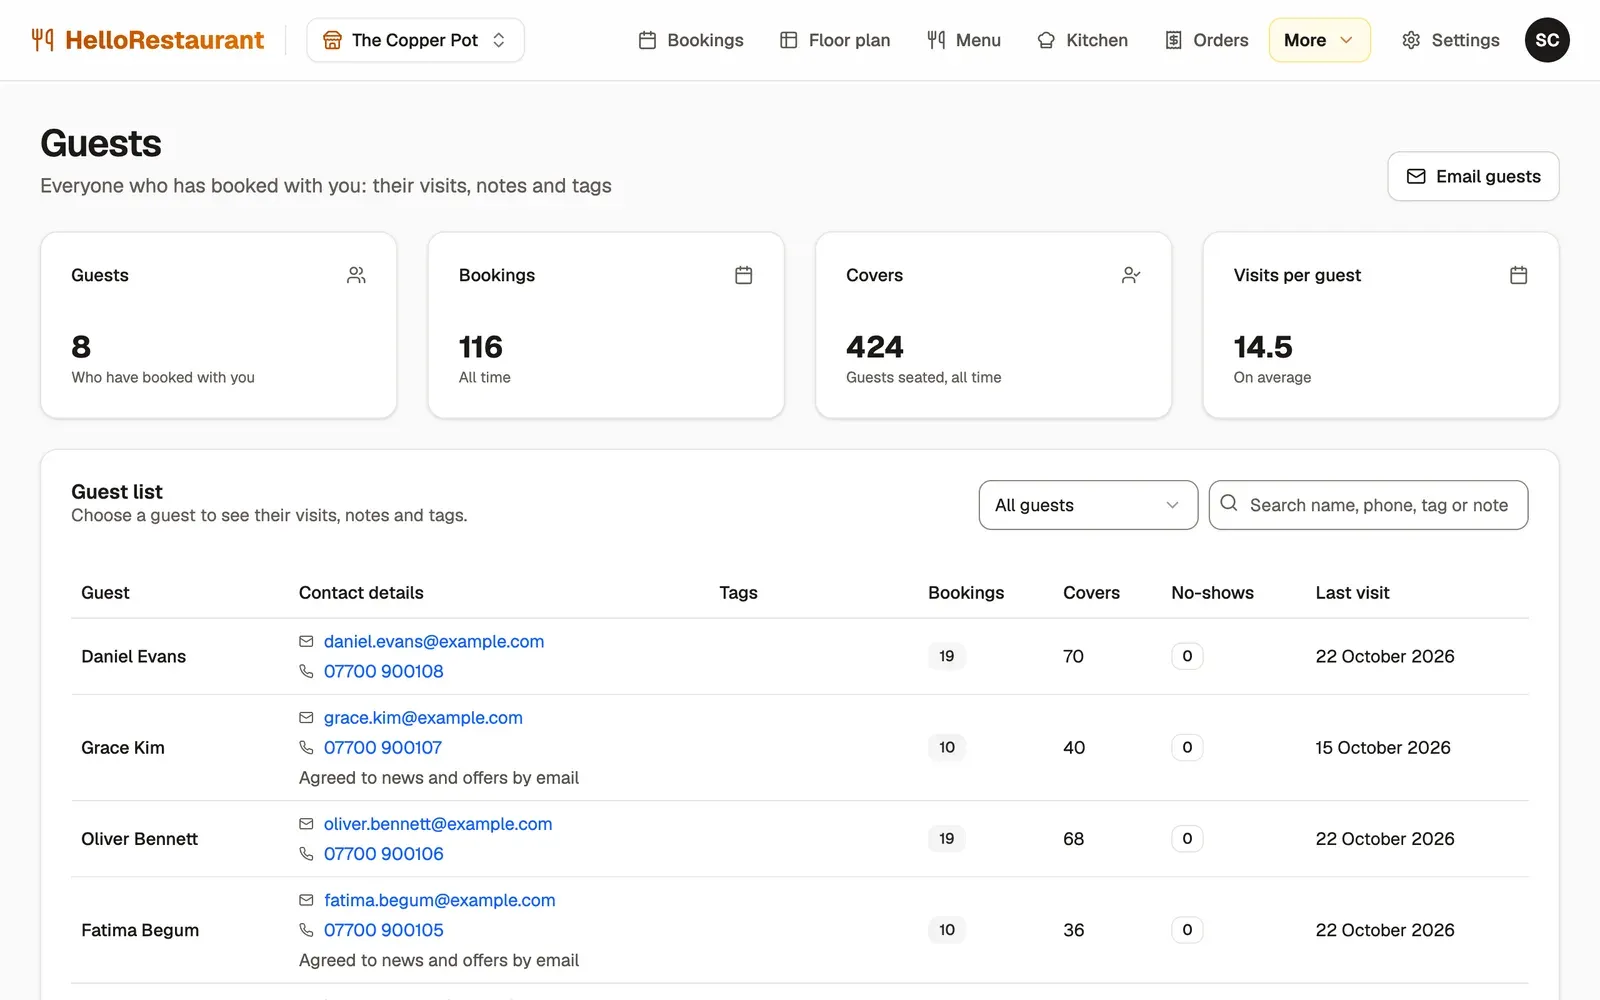Click the No-shows column header
Viewport: 1600px width, 1000px height.
click(1212, 592)
